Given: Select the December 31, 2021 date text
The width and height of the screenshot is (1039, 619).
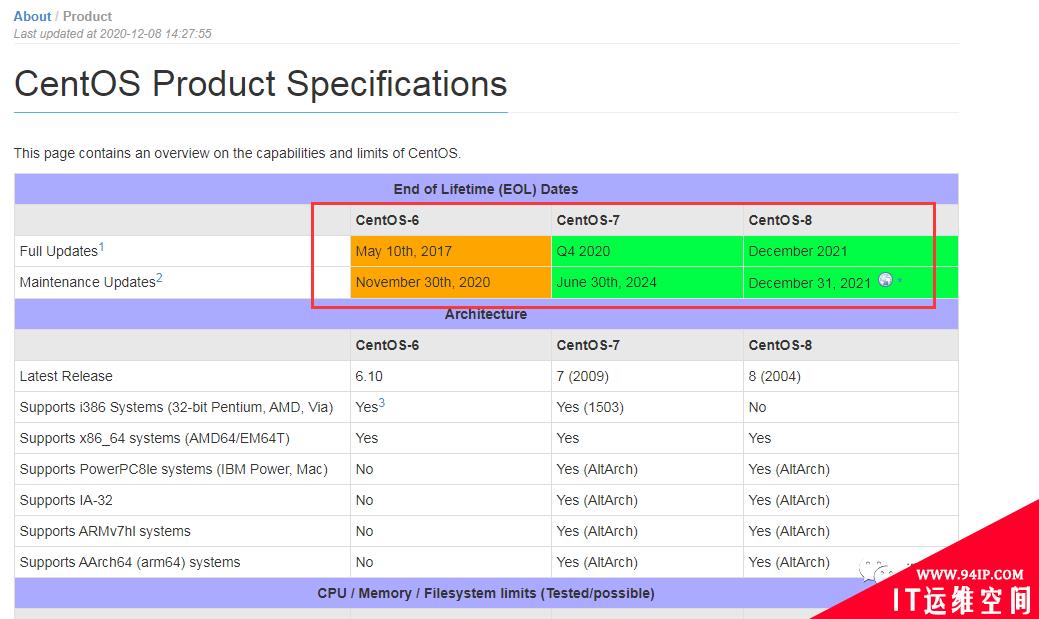Looking at the screenshot, I should tap(809, 283).
